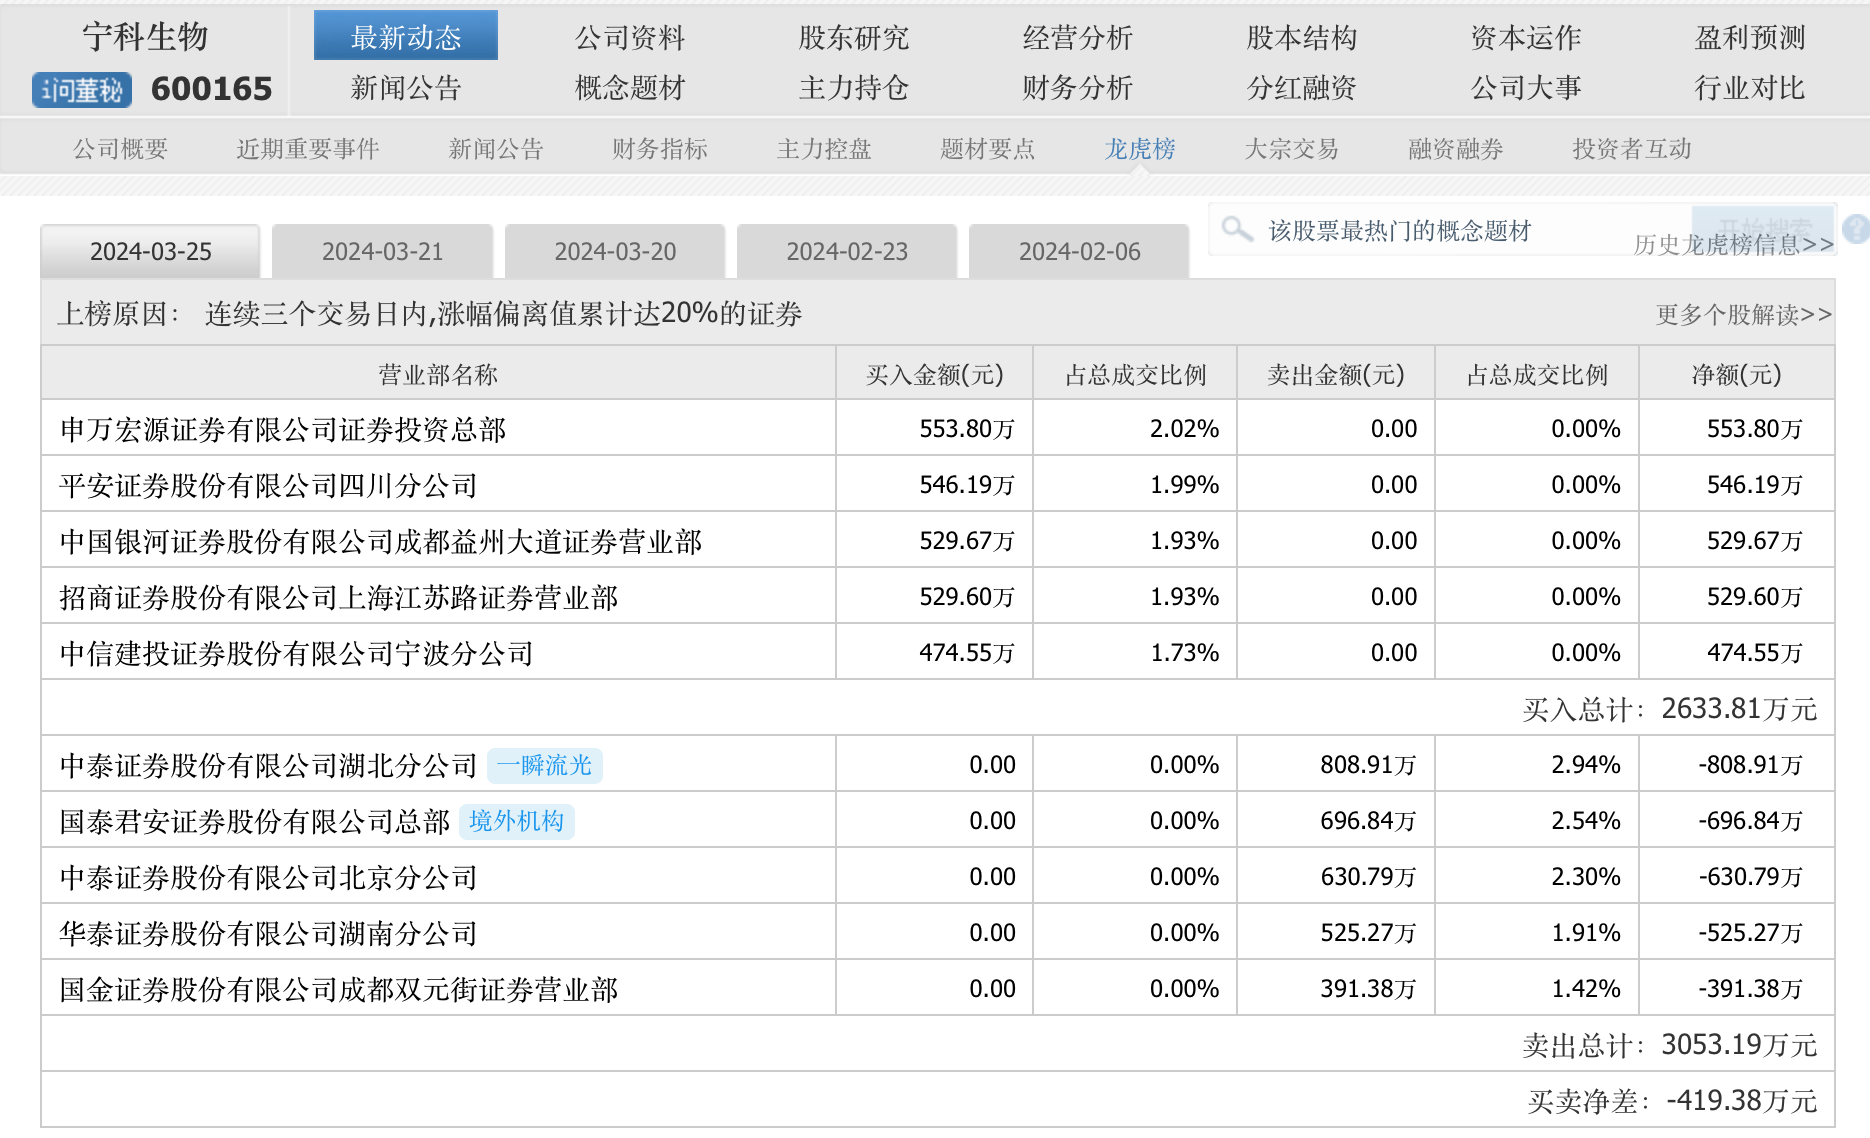1870x1138 pixels.
Task: Focus the hot concept search field
Action: pyautogui.click(x=1450, y=230)
